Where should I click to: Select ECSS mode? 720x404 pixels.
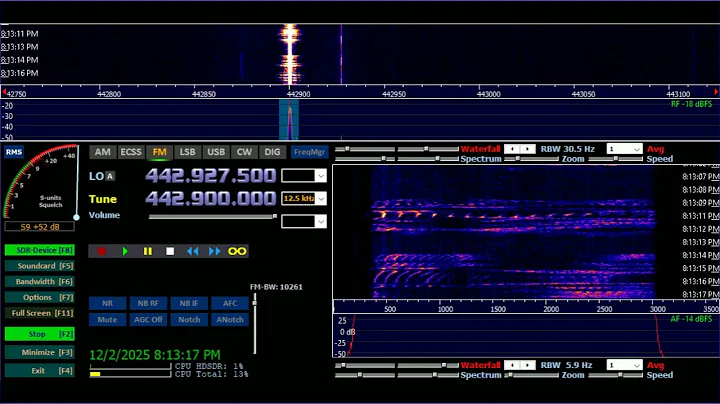pyautogui.click(x=131, y=152)
